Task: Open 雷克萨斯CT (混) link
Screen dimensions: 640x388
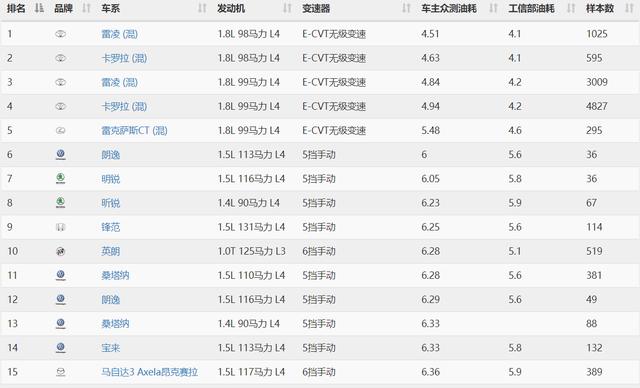Action: point(134,131)
